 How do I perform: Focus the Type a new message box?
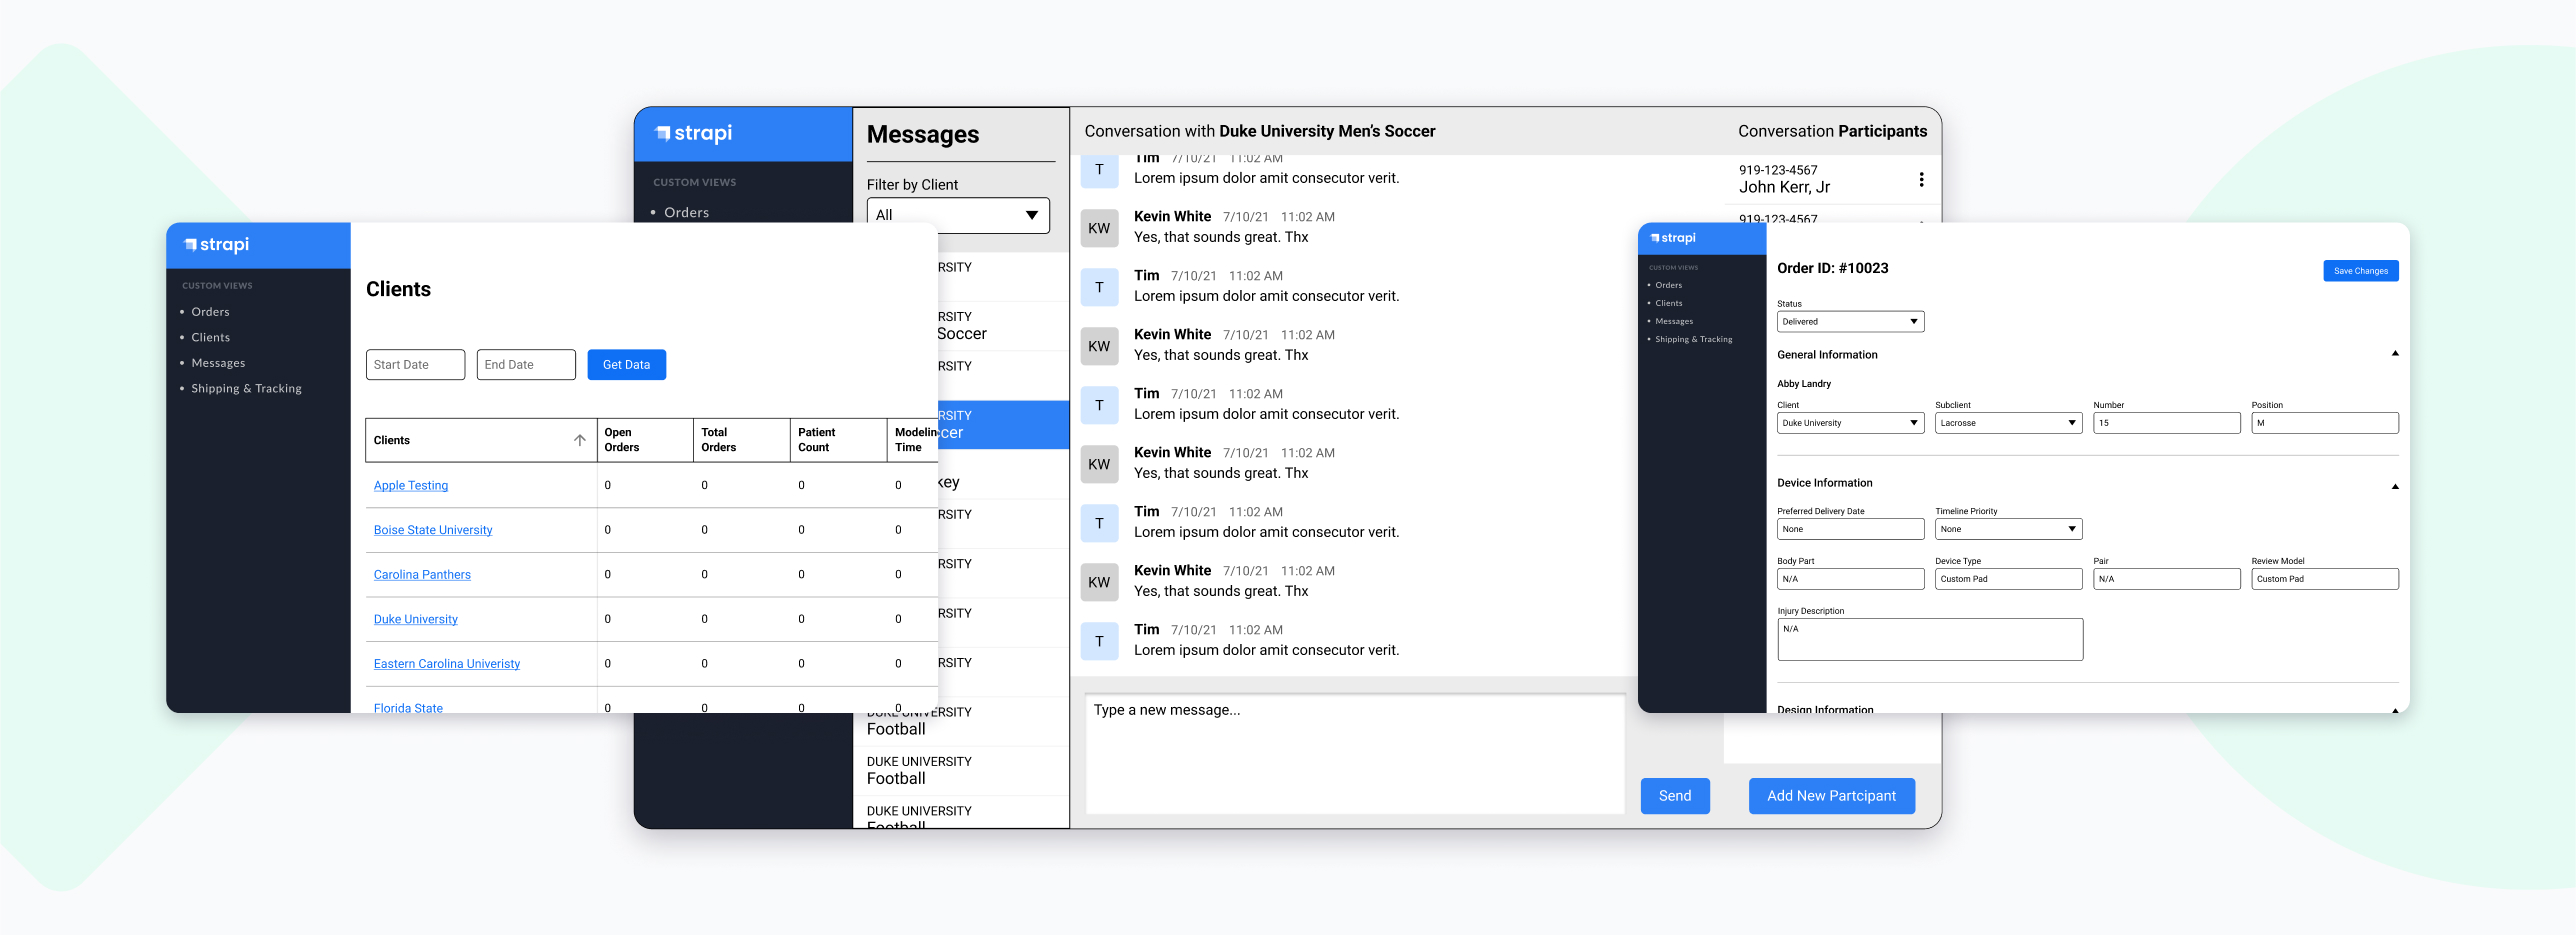point(1354,752)
